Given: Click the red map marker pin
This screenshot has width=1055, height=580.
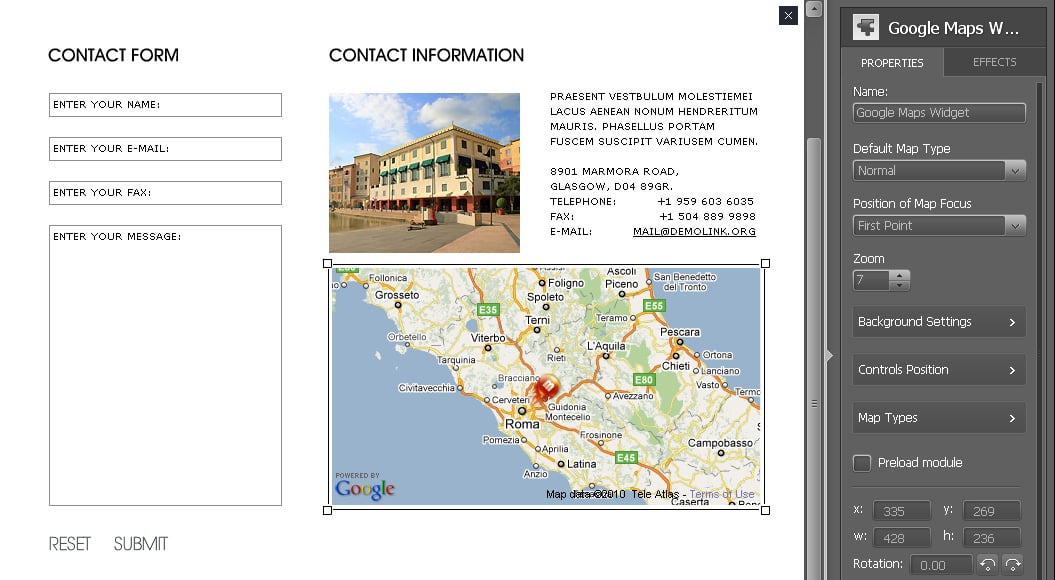Looking at the screenshot, I should 547,388.
